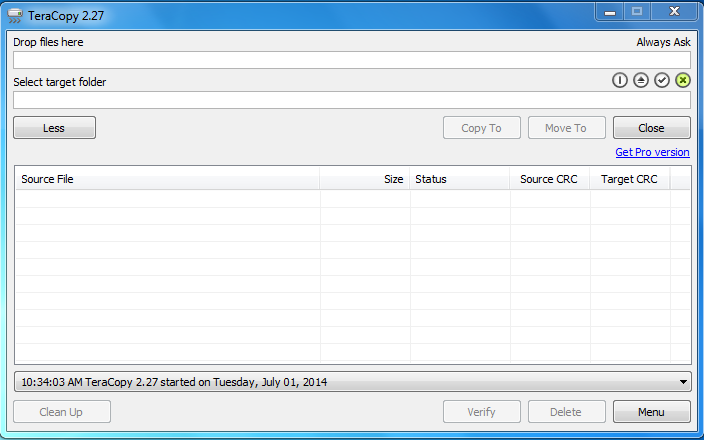This screenshot has width=704, height=441.
Task: Click the checkmark circular icon
Action: pos(662,80)
